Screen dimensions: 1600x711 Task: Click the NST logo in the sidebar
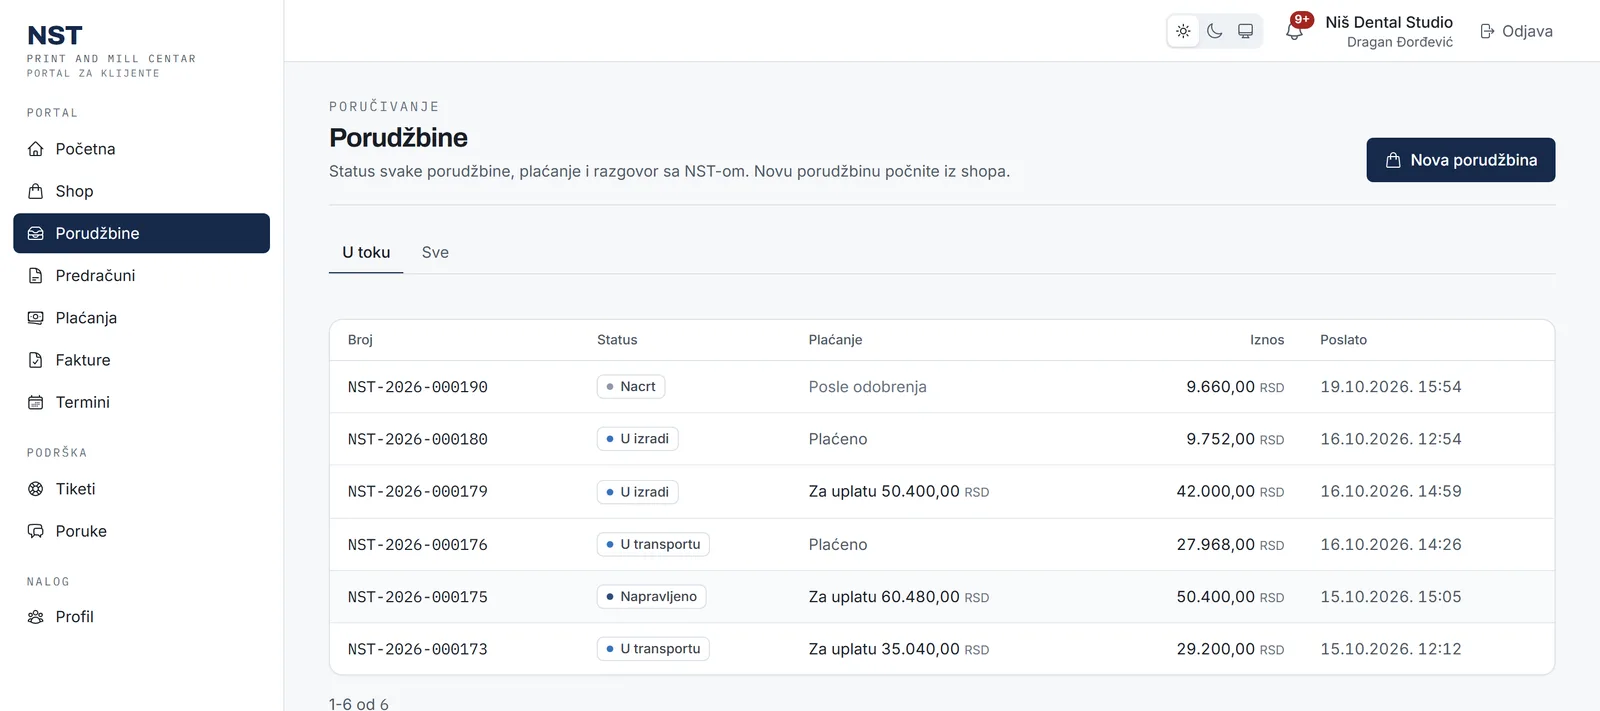pos(55,36)
